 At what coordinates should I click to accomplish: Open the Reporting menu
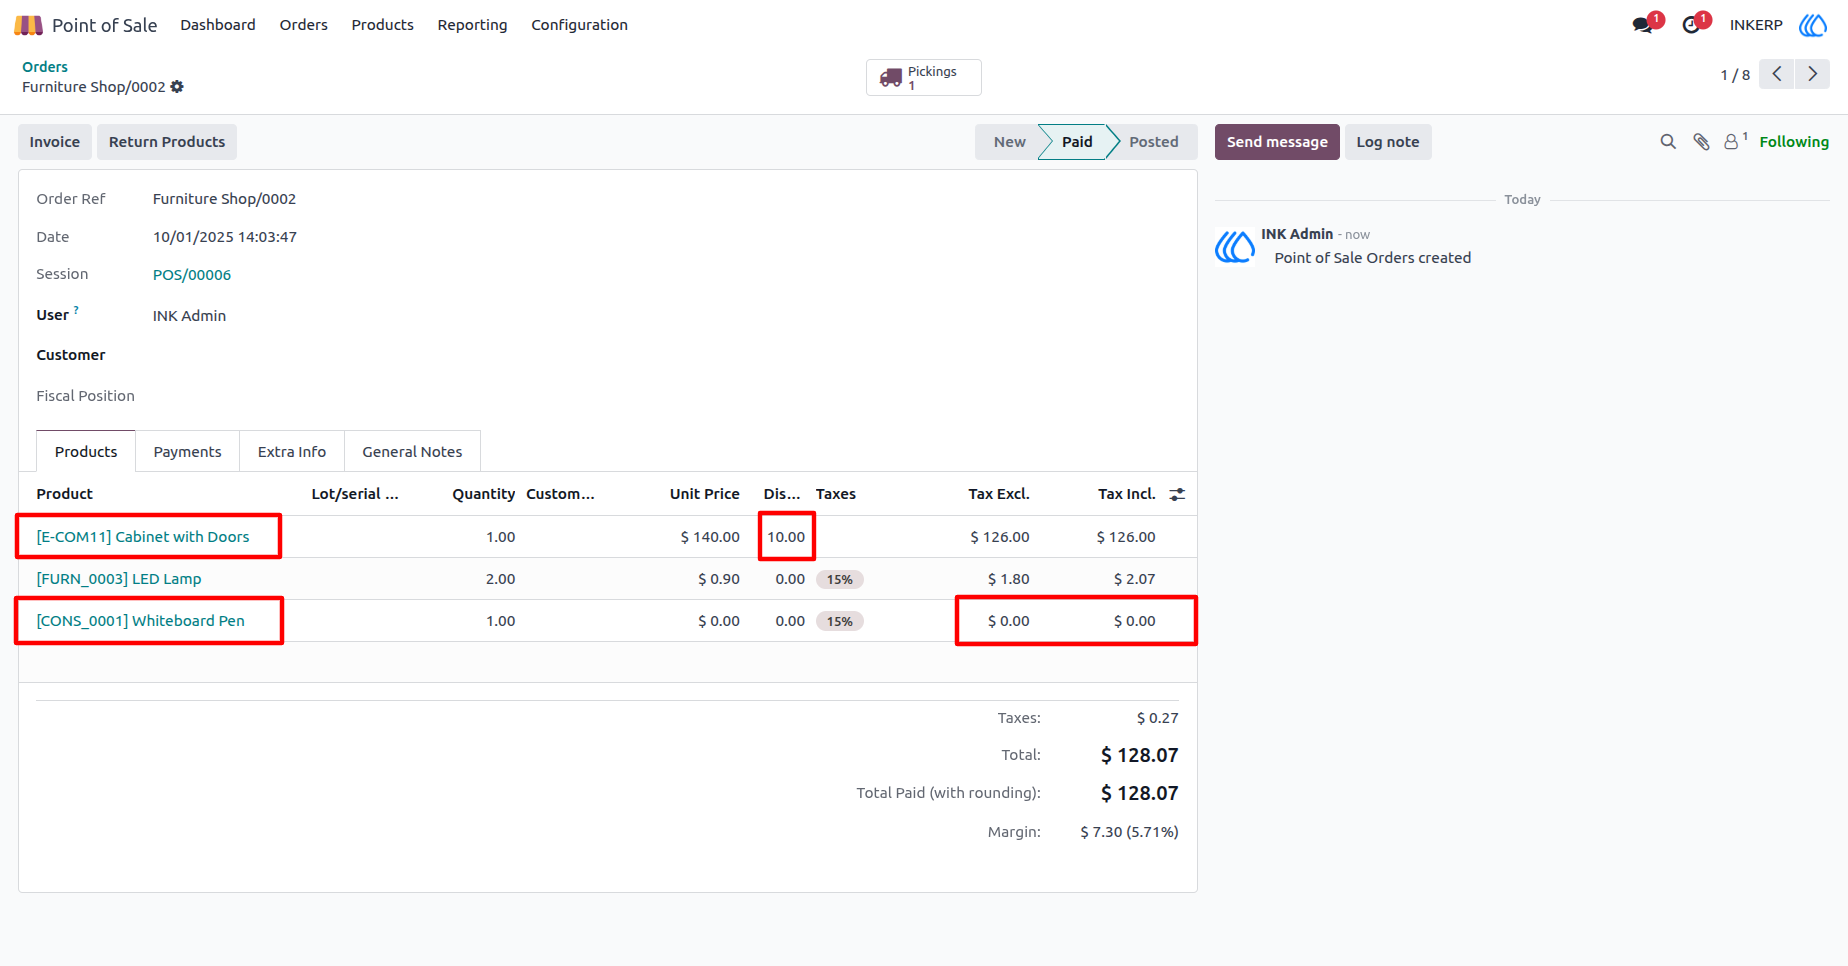472,25
